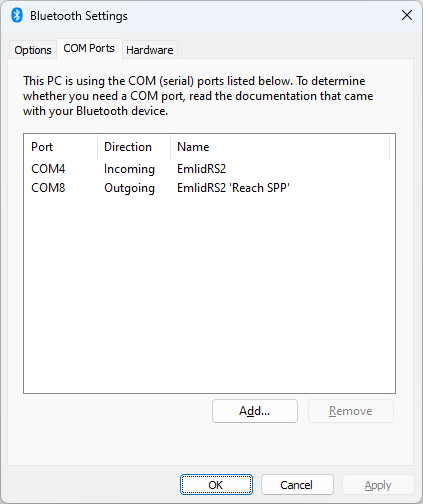
Task: Select the EmlidRS2 incoming device name
Action: (201, 169)
